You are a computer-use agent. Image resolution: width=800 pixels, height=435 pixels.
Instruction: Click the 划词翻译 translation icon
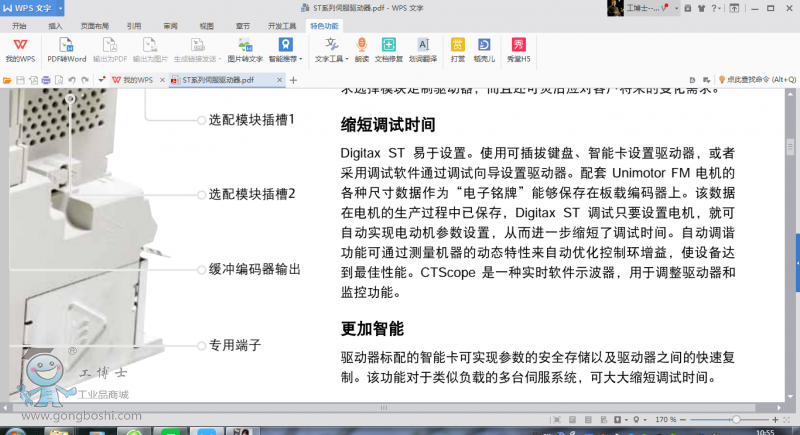tap(423, 45)
